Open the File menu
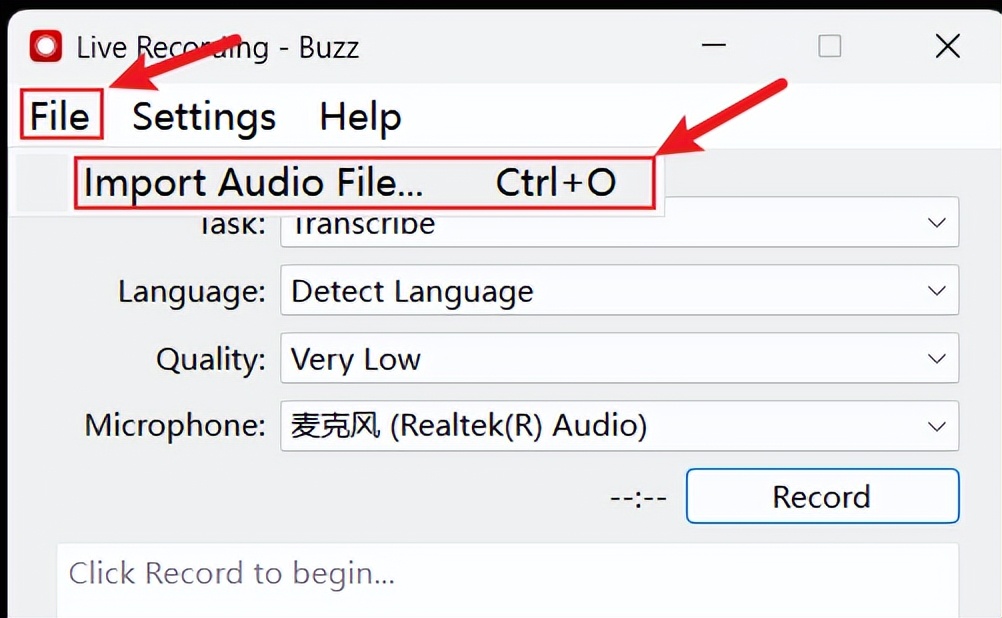The image size is (1002, 618). [60, 117]
